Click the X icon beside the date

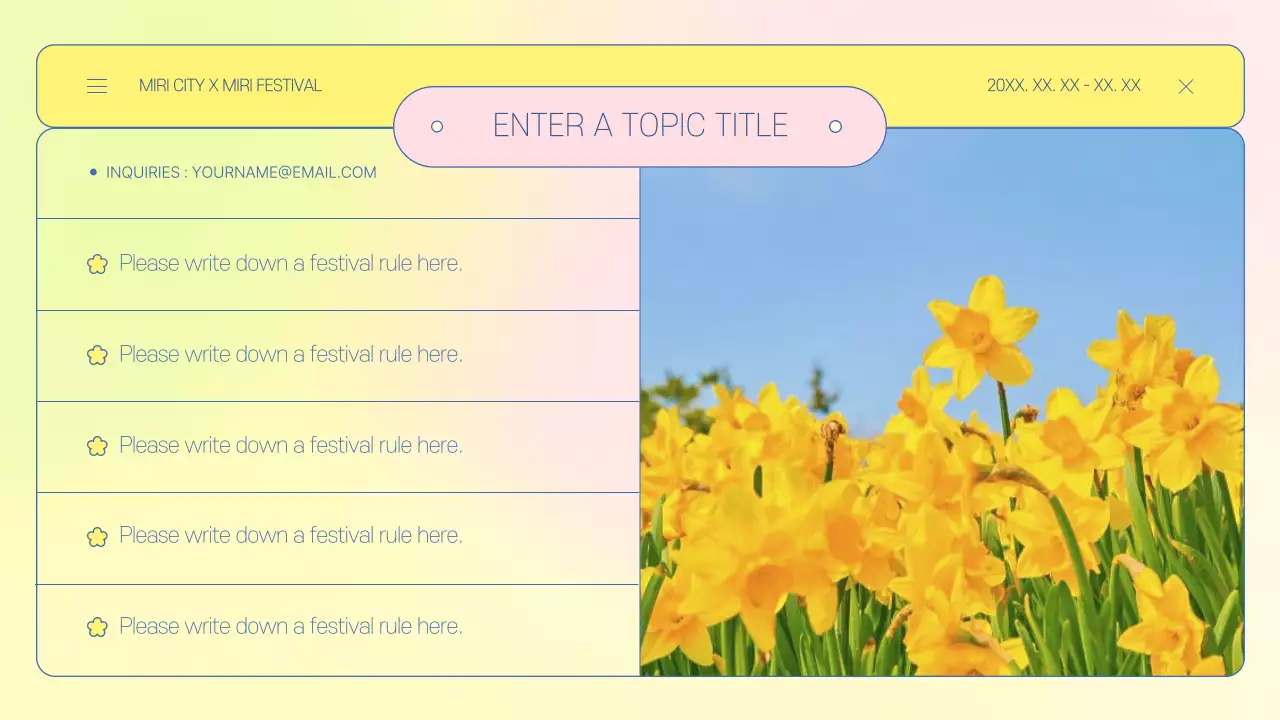click(1186, 87)
